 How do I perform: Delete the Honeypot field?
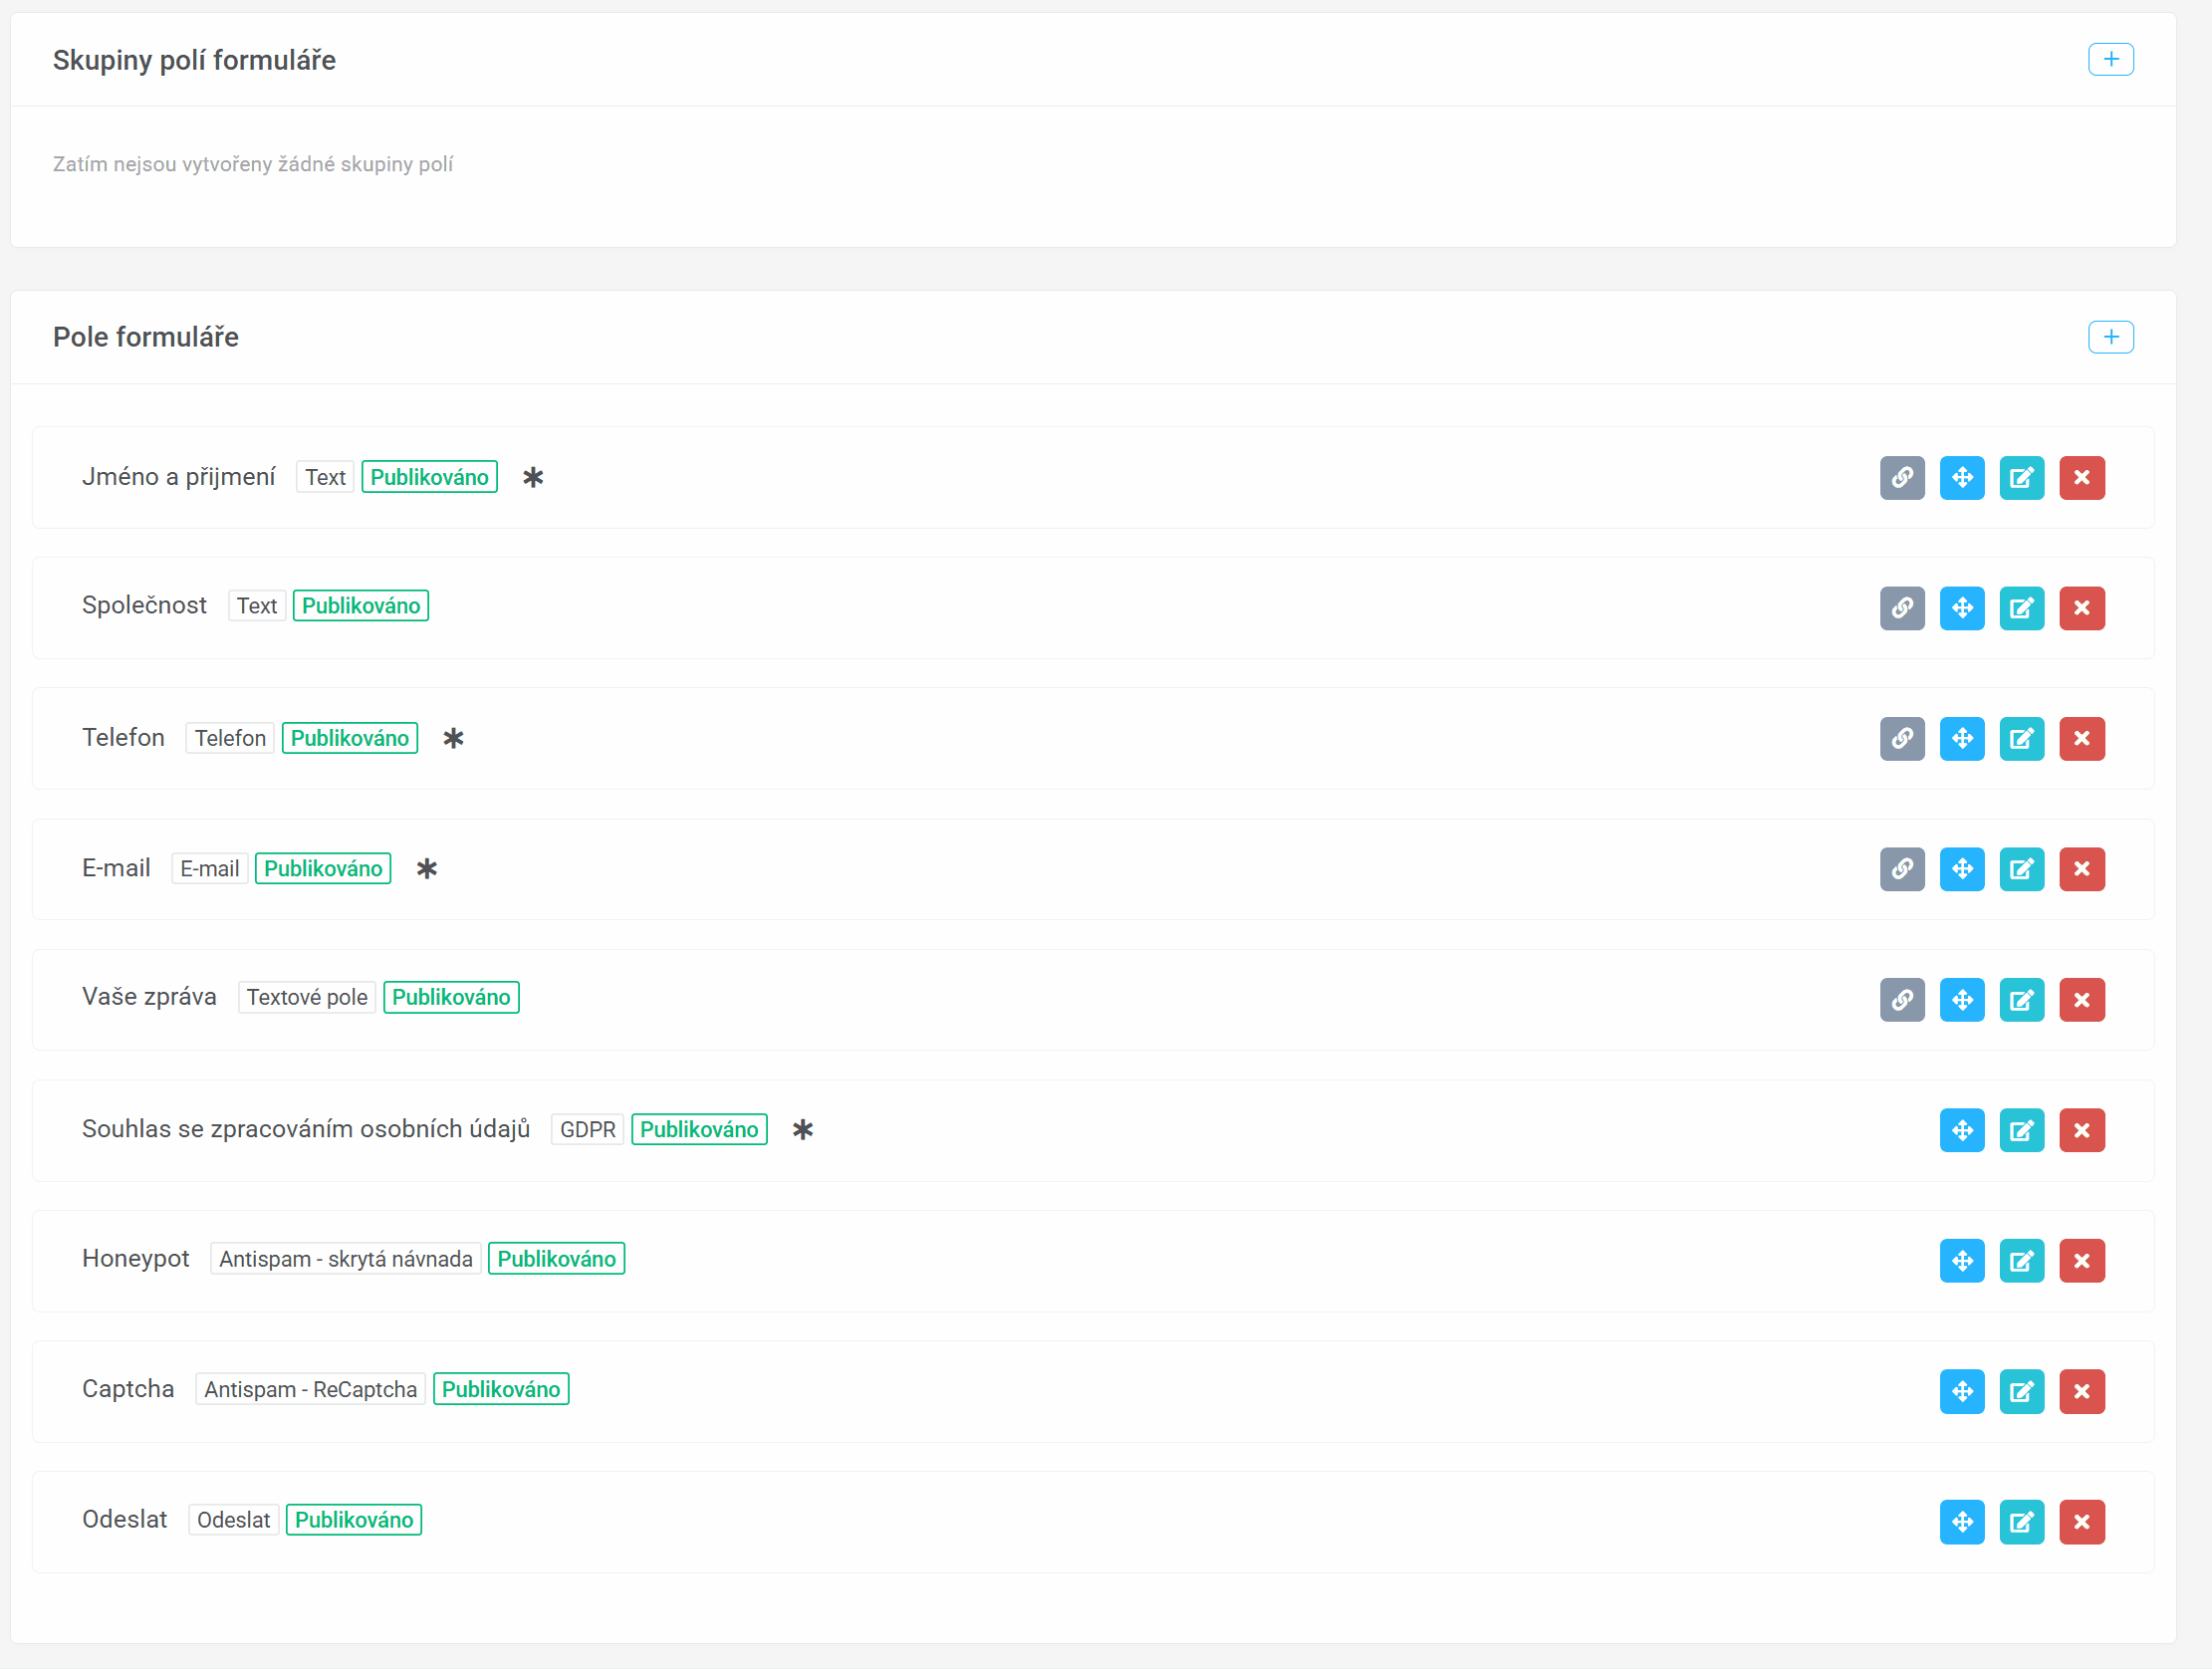click(2081, 1261)
